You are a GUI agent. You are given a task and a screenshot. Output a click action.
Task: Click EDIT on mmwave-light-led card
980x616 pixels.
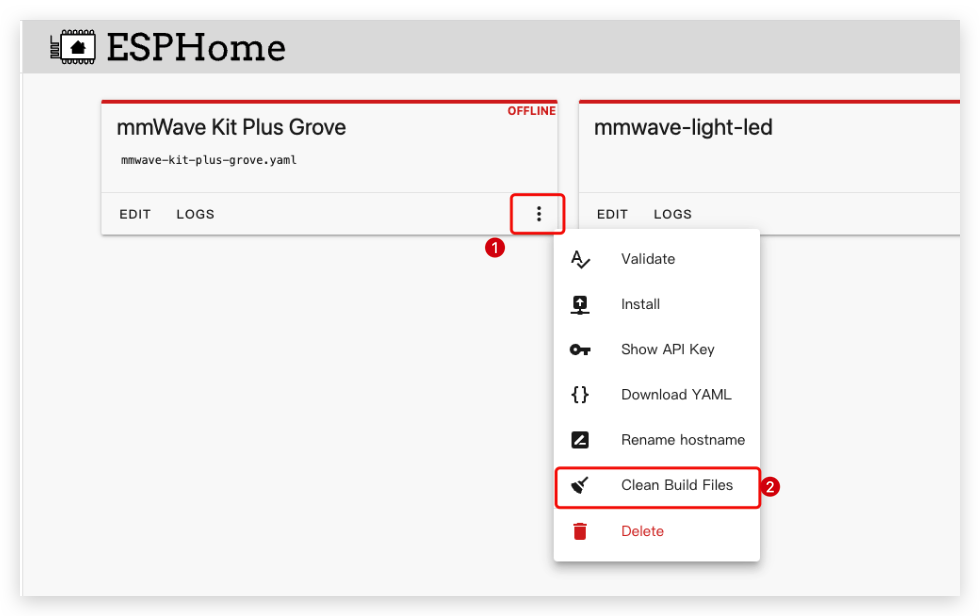click(x=612, y=214)
